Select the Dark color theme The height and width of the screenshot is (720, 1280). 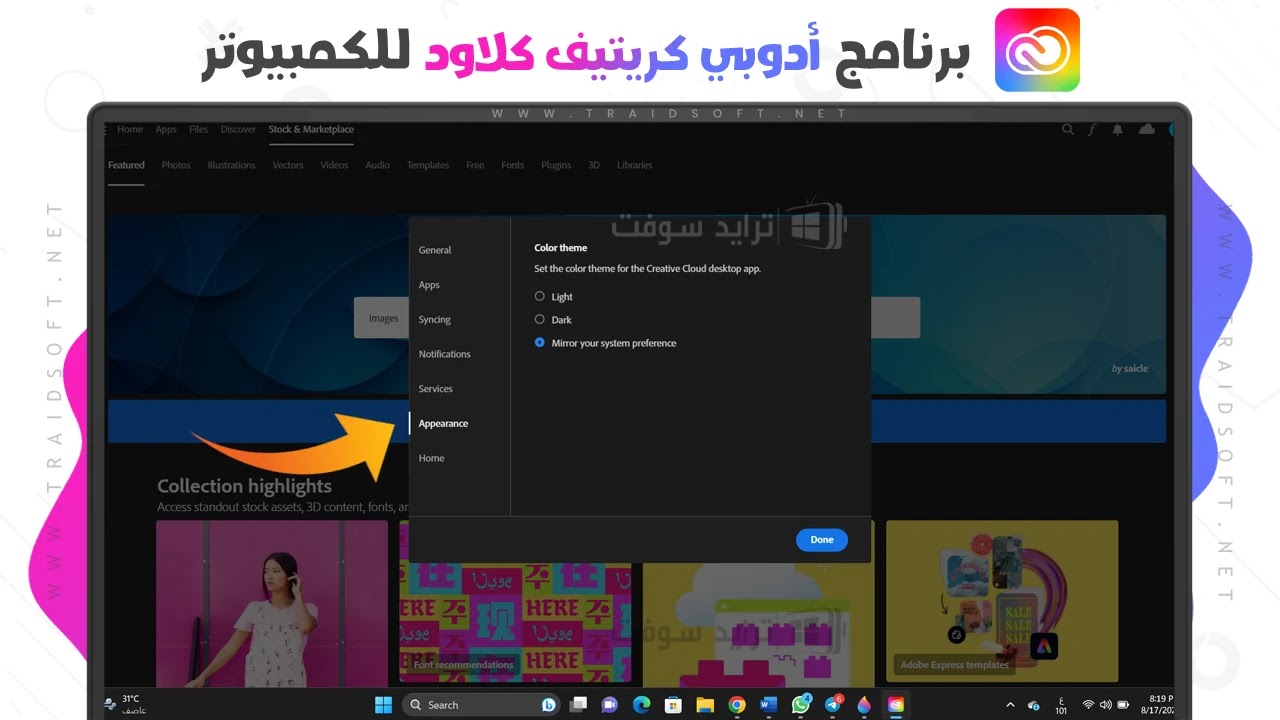click(x=540, y=319)
